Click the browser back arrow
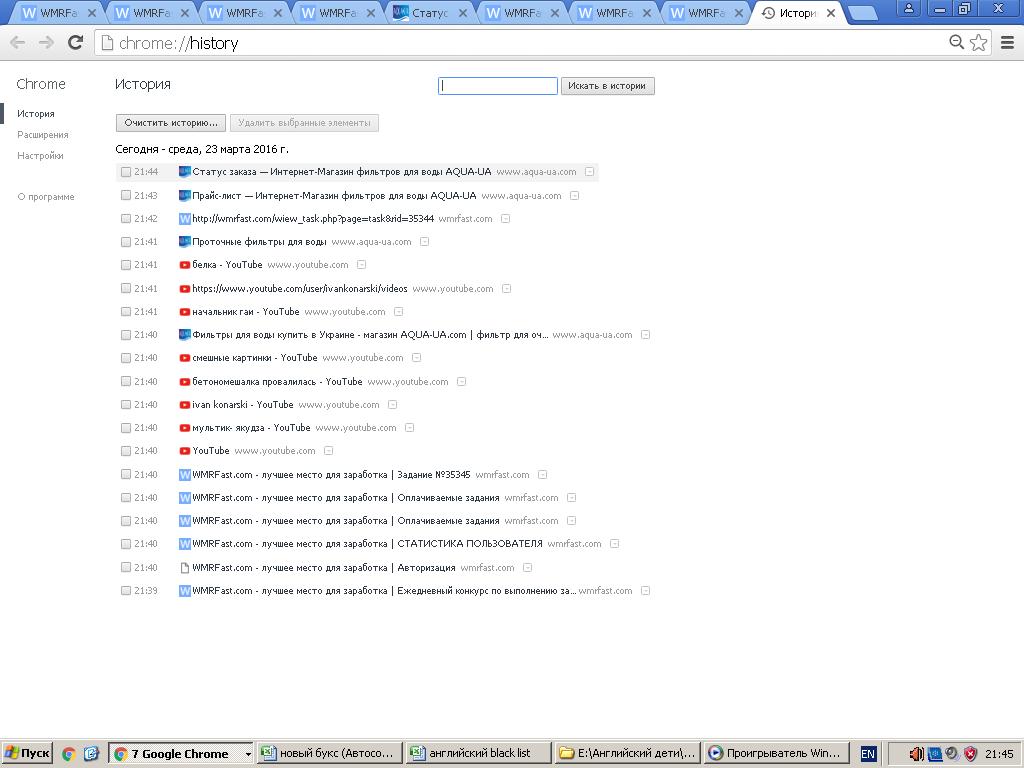 [18, 43]
